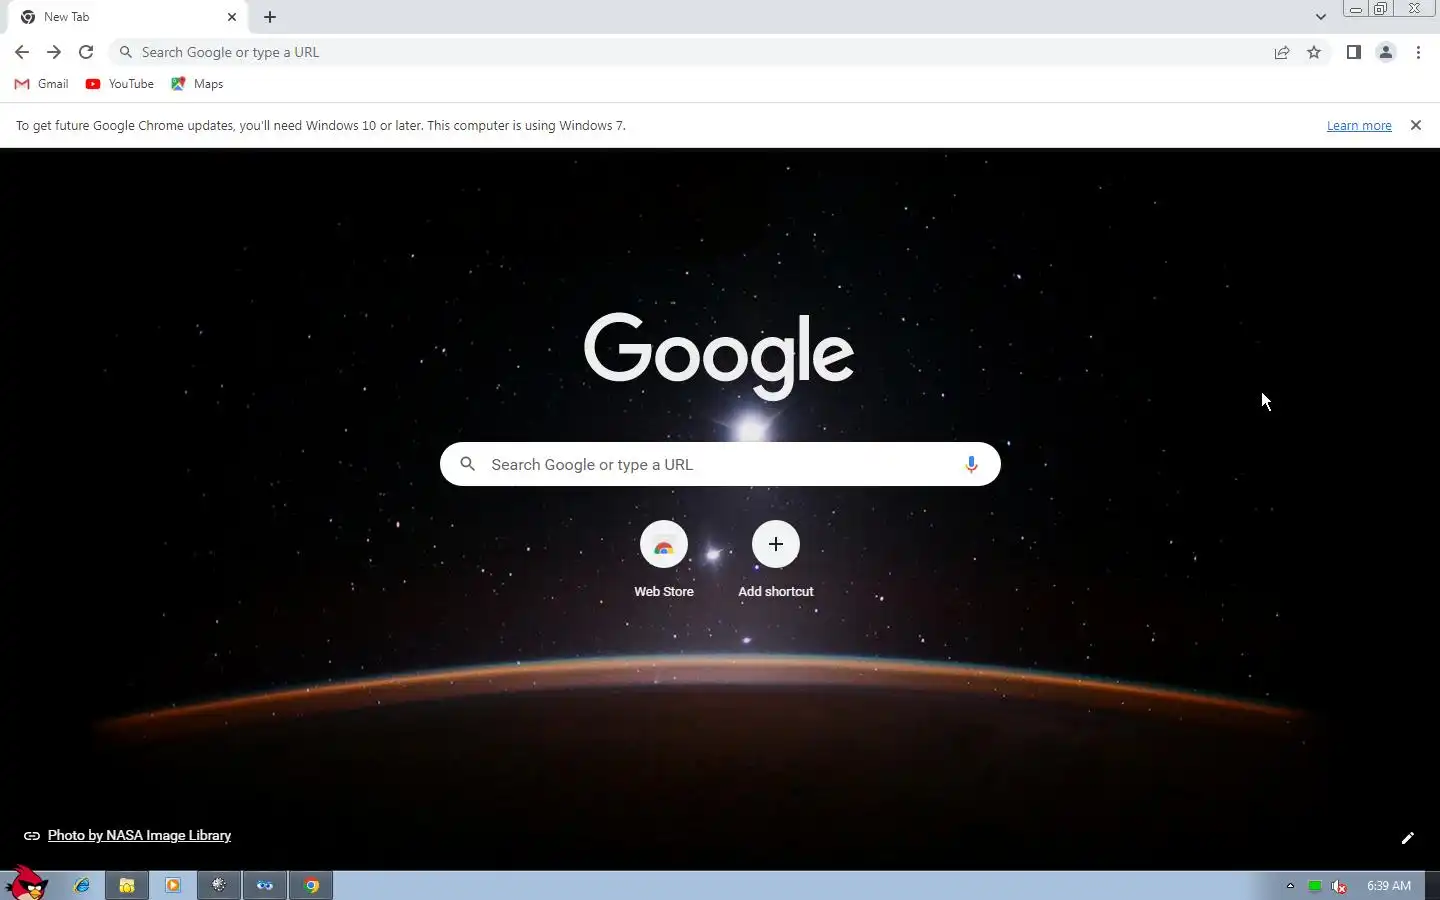Open media player from taskbar
This screenshot has height=900, width=1440.
point(173,885)
